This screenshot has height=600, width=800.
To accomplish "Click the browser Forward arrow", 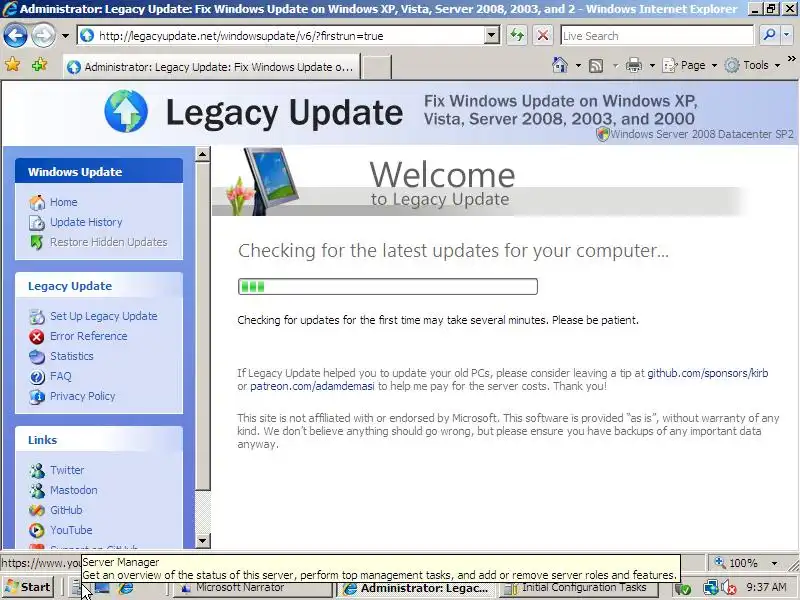I will (43, 36).
